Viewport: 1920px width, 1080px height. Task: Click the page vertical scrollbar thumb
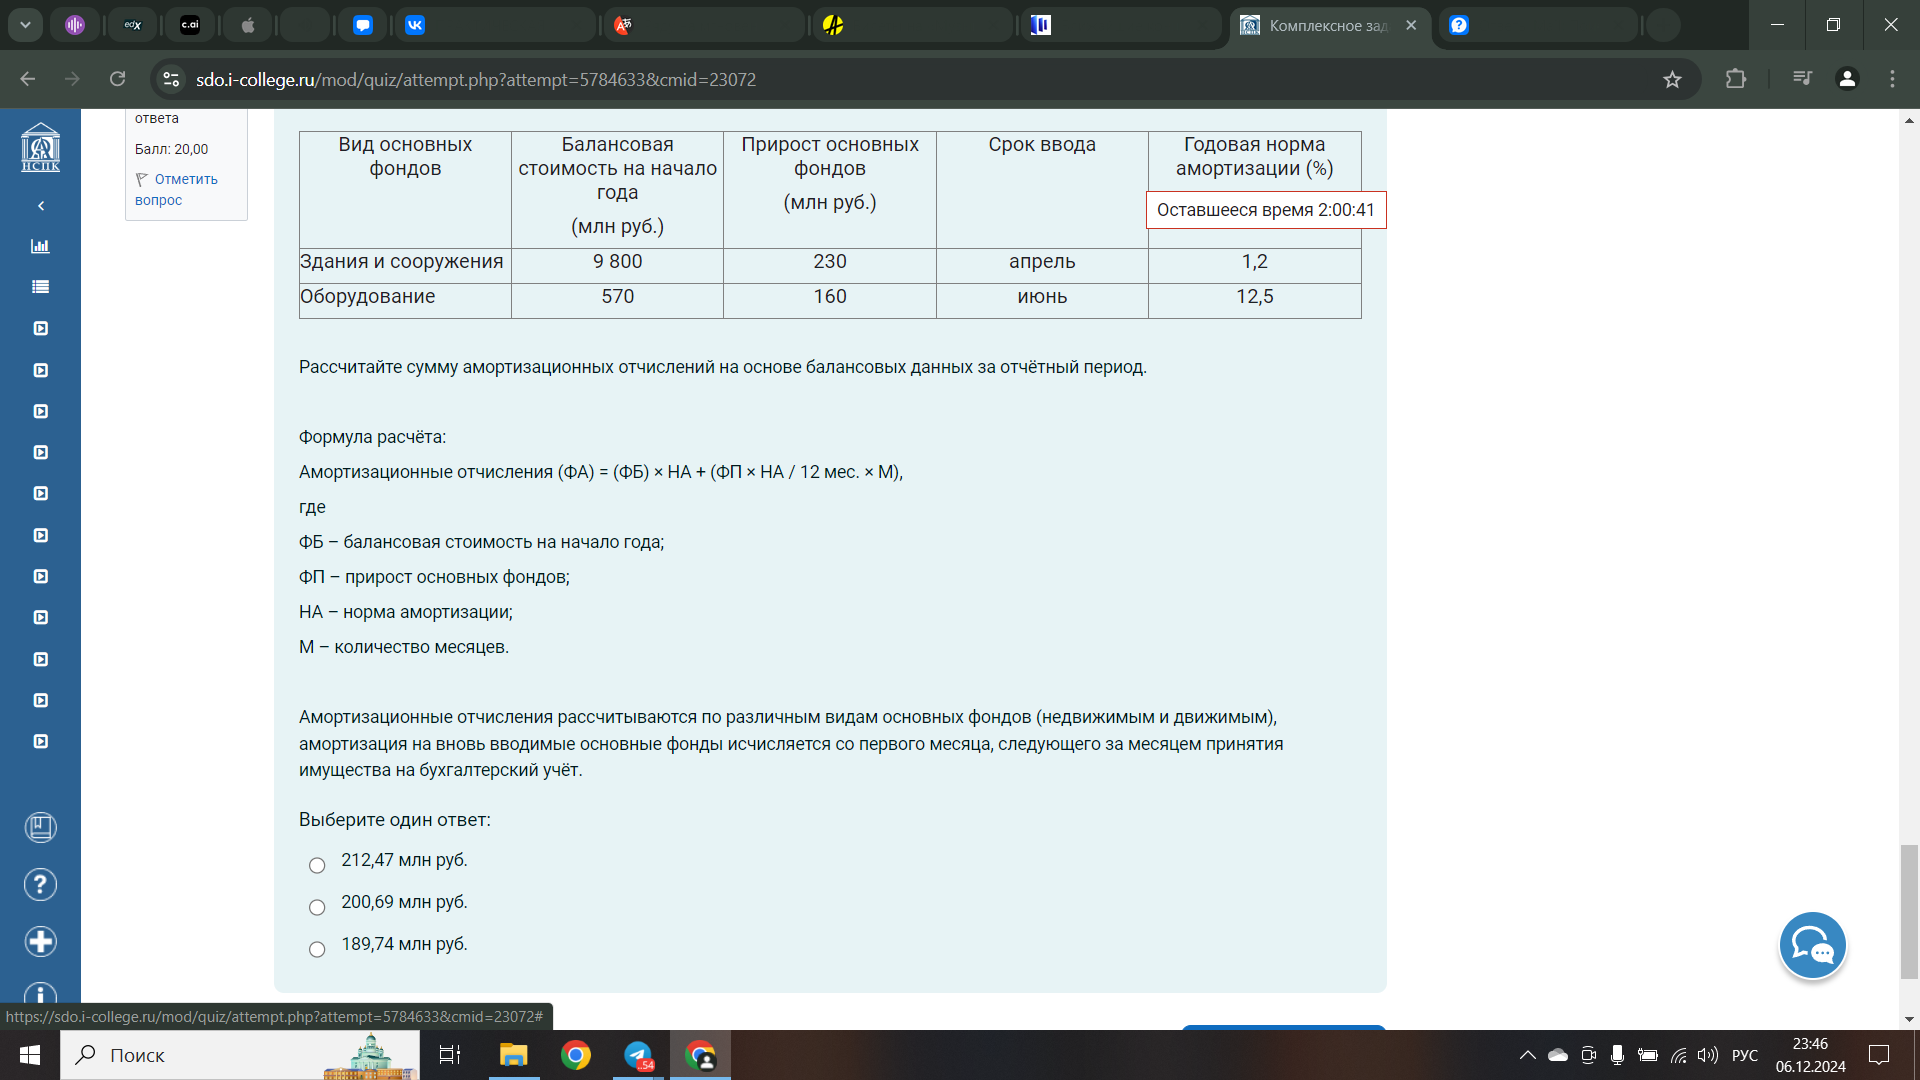pyautogui.click(x=1909, y=911)
